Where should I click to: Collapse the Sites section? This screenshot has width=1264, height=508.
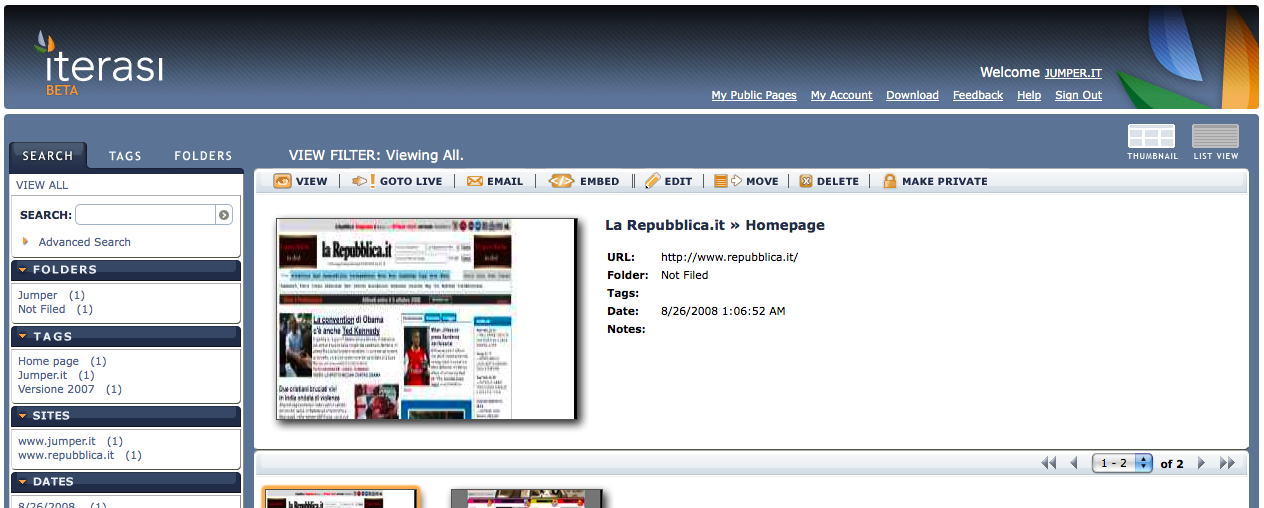[x=22, y=415]
